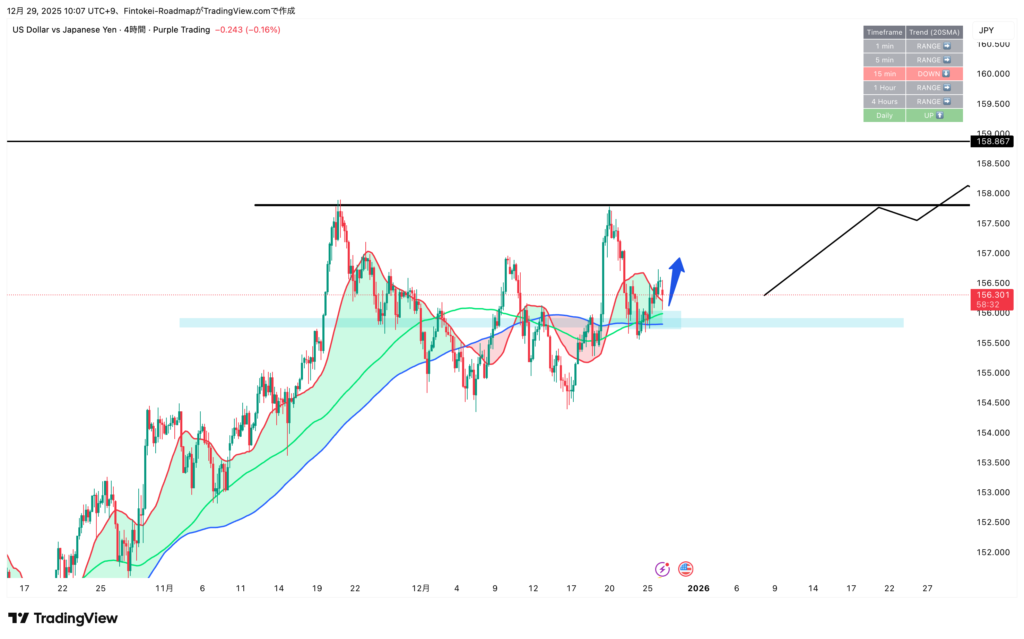The image size is (1024, 639).
Task: Click the purple lightning bolt event icon
Action: 662,568
